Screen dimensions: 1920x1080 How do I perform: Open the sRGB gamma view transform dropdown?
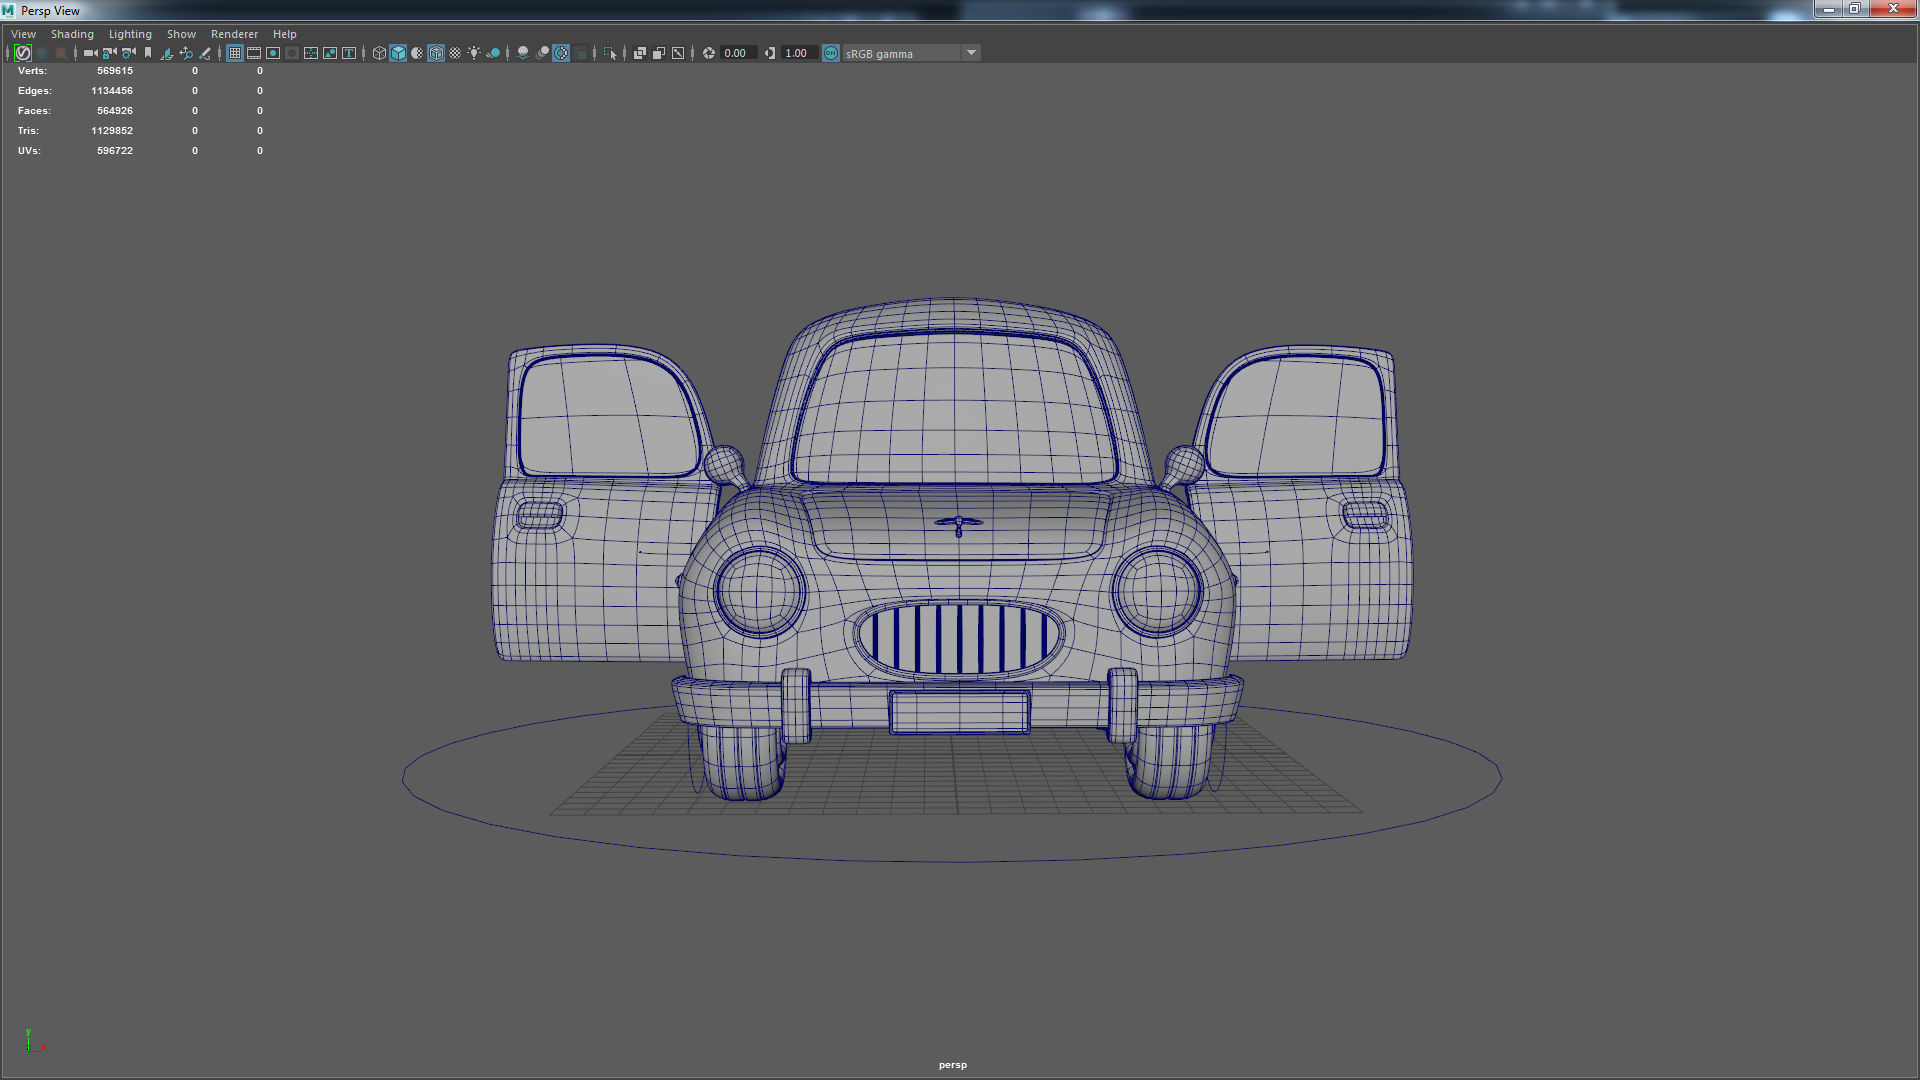tap(970, 53)
